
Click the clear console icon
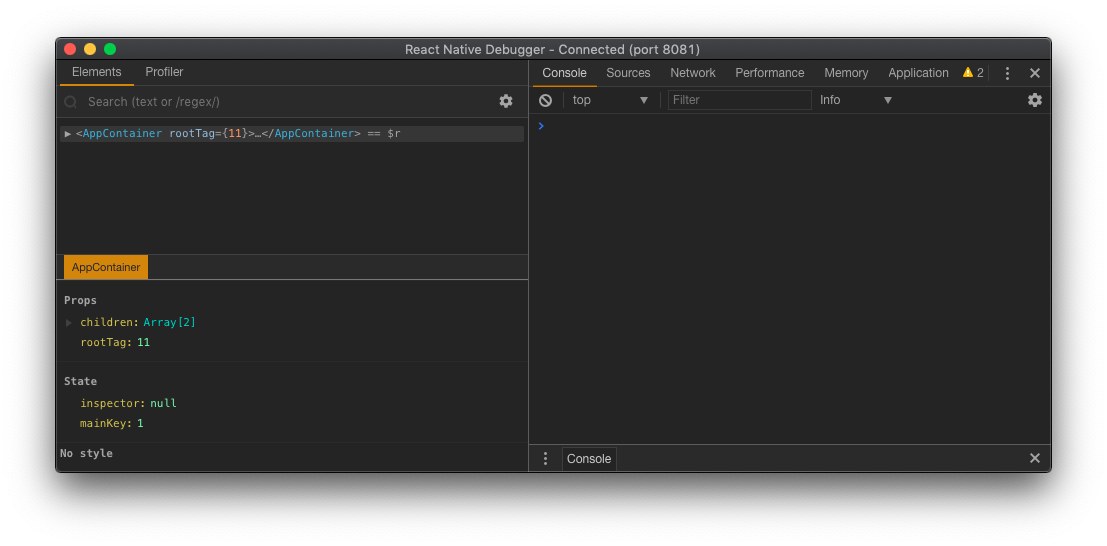[545, 100]
